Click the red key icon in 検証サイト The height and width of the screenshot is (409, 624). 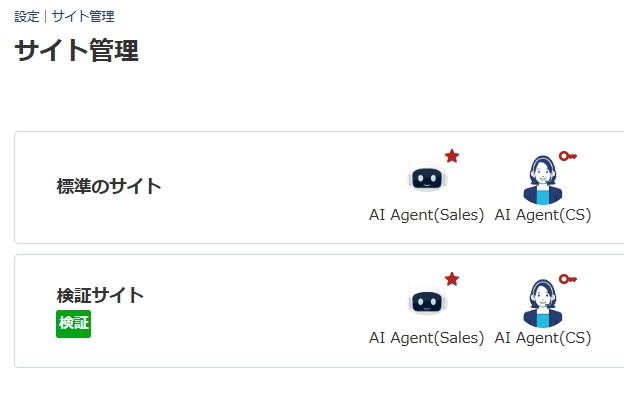pyautogui.click(x=568, y=279)
